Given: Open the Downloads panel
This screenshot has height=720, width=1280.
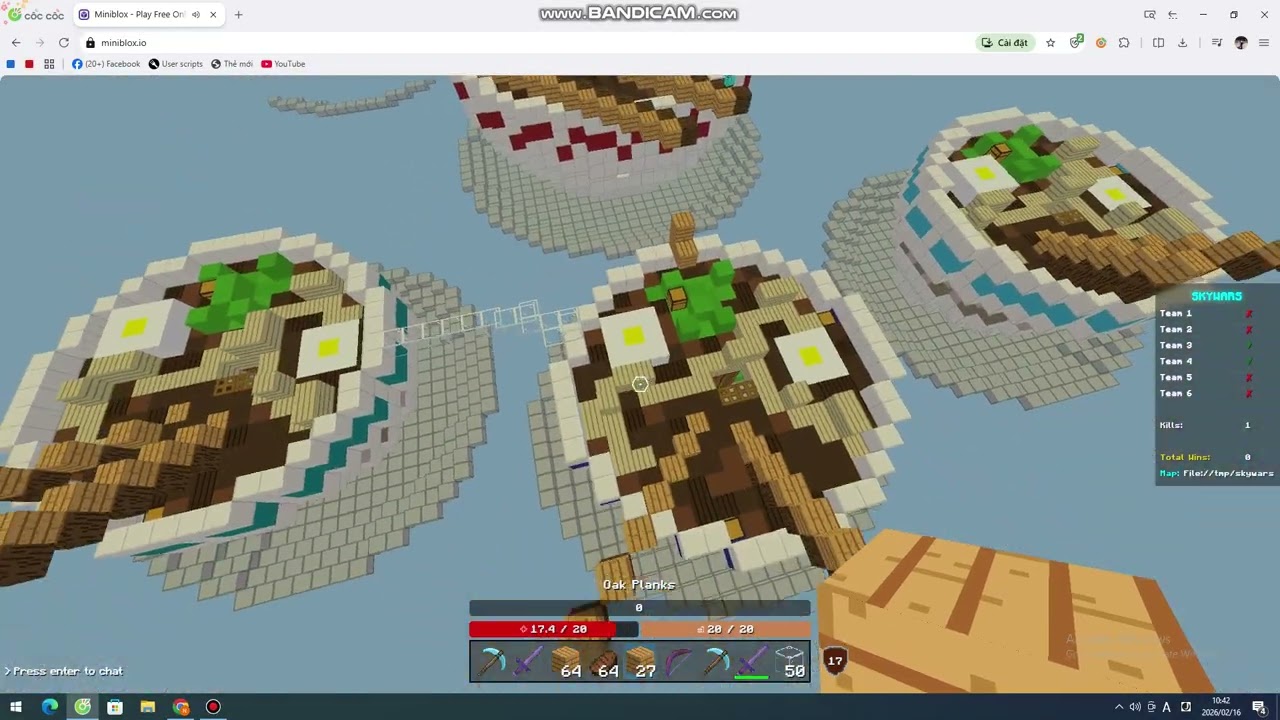Looking at the screenshot, I should coord(1182,43).
